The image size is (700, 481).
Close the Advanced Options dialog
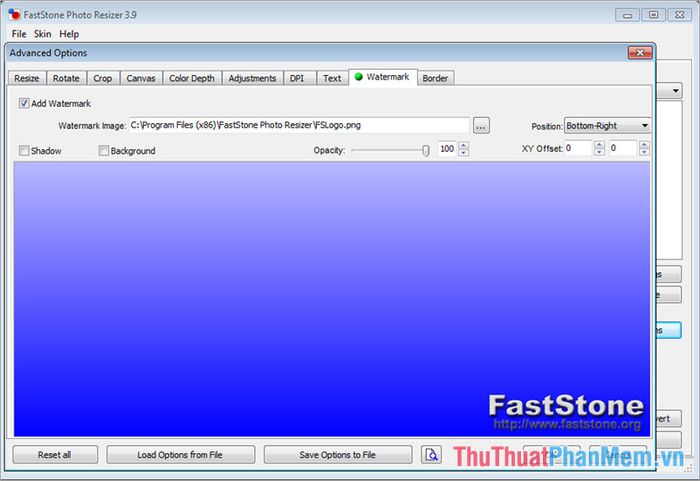(x=640, y=53)
